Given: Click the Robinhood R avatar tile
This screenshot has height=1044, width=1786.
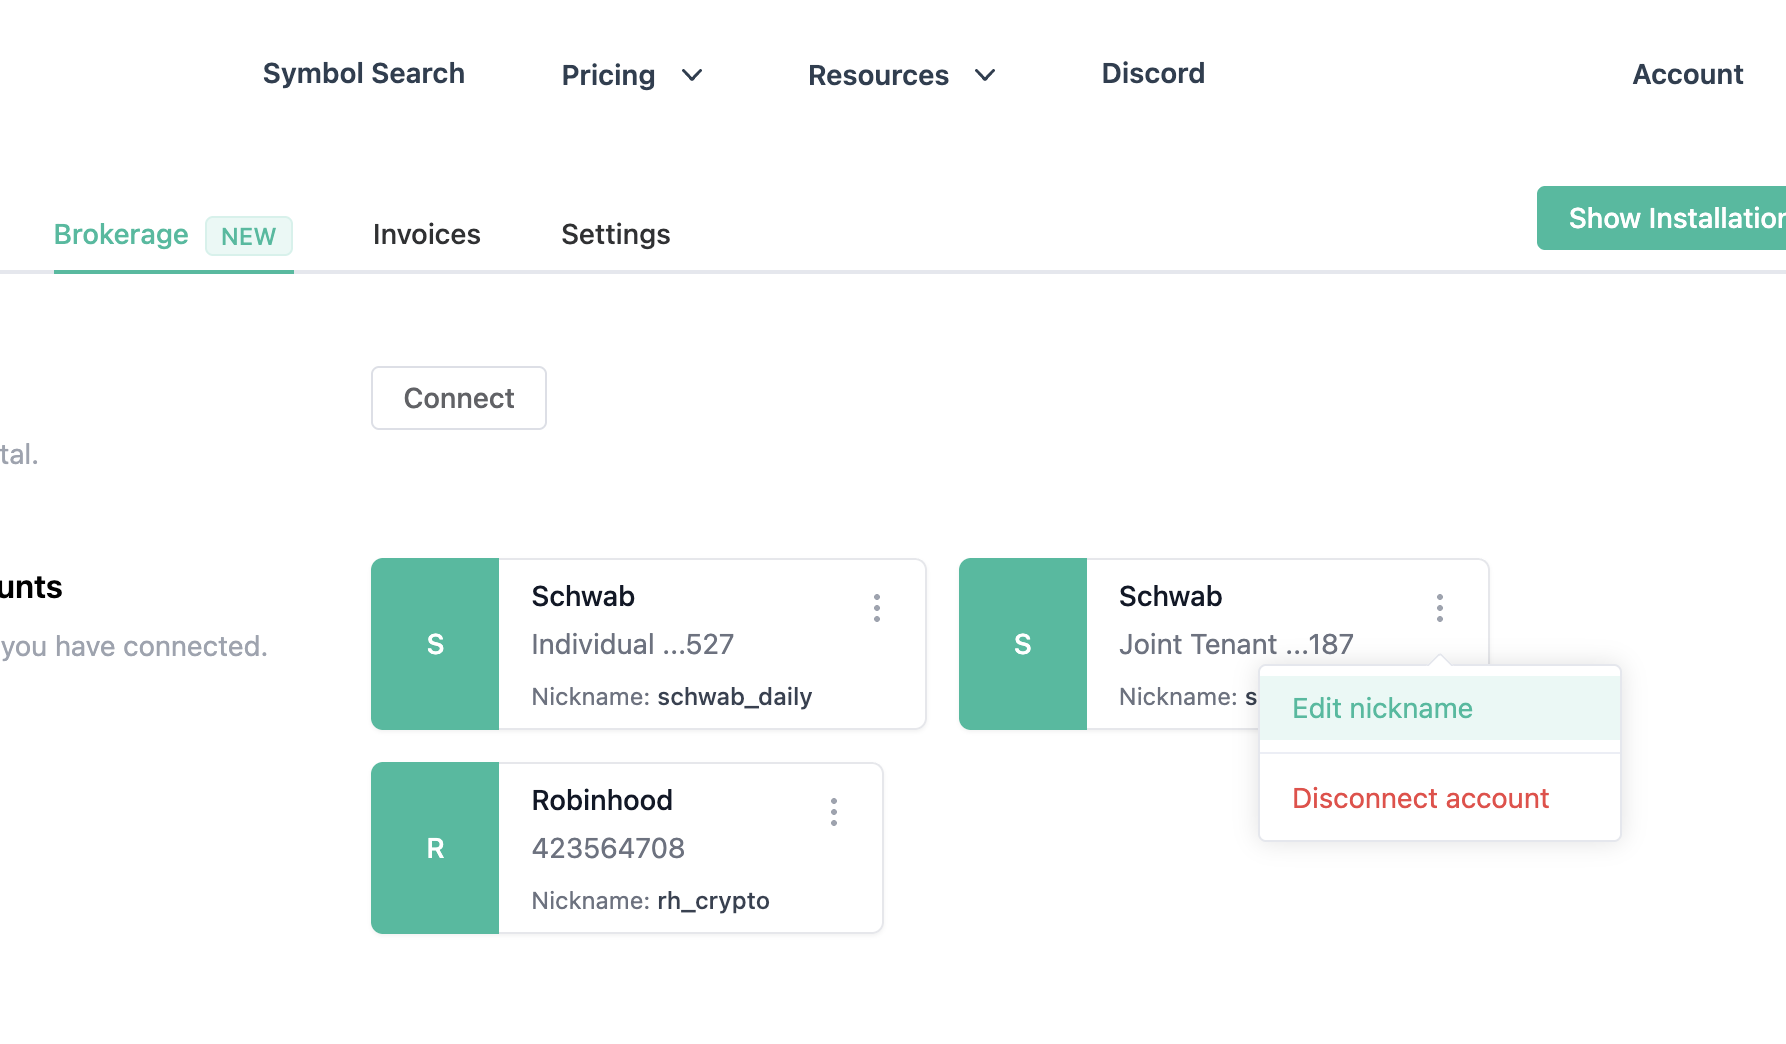Looking at the screenshot, I should click(435, 848).
